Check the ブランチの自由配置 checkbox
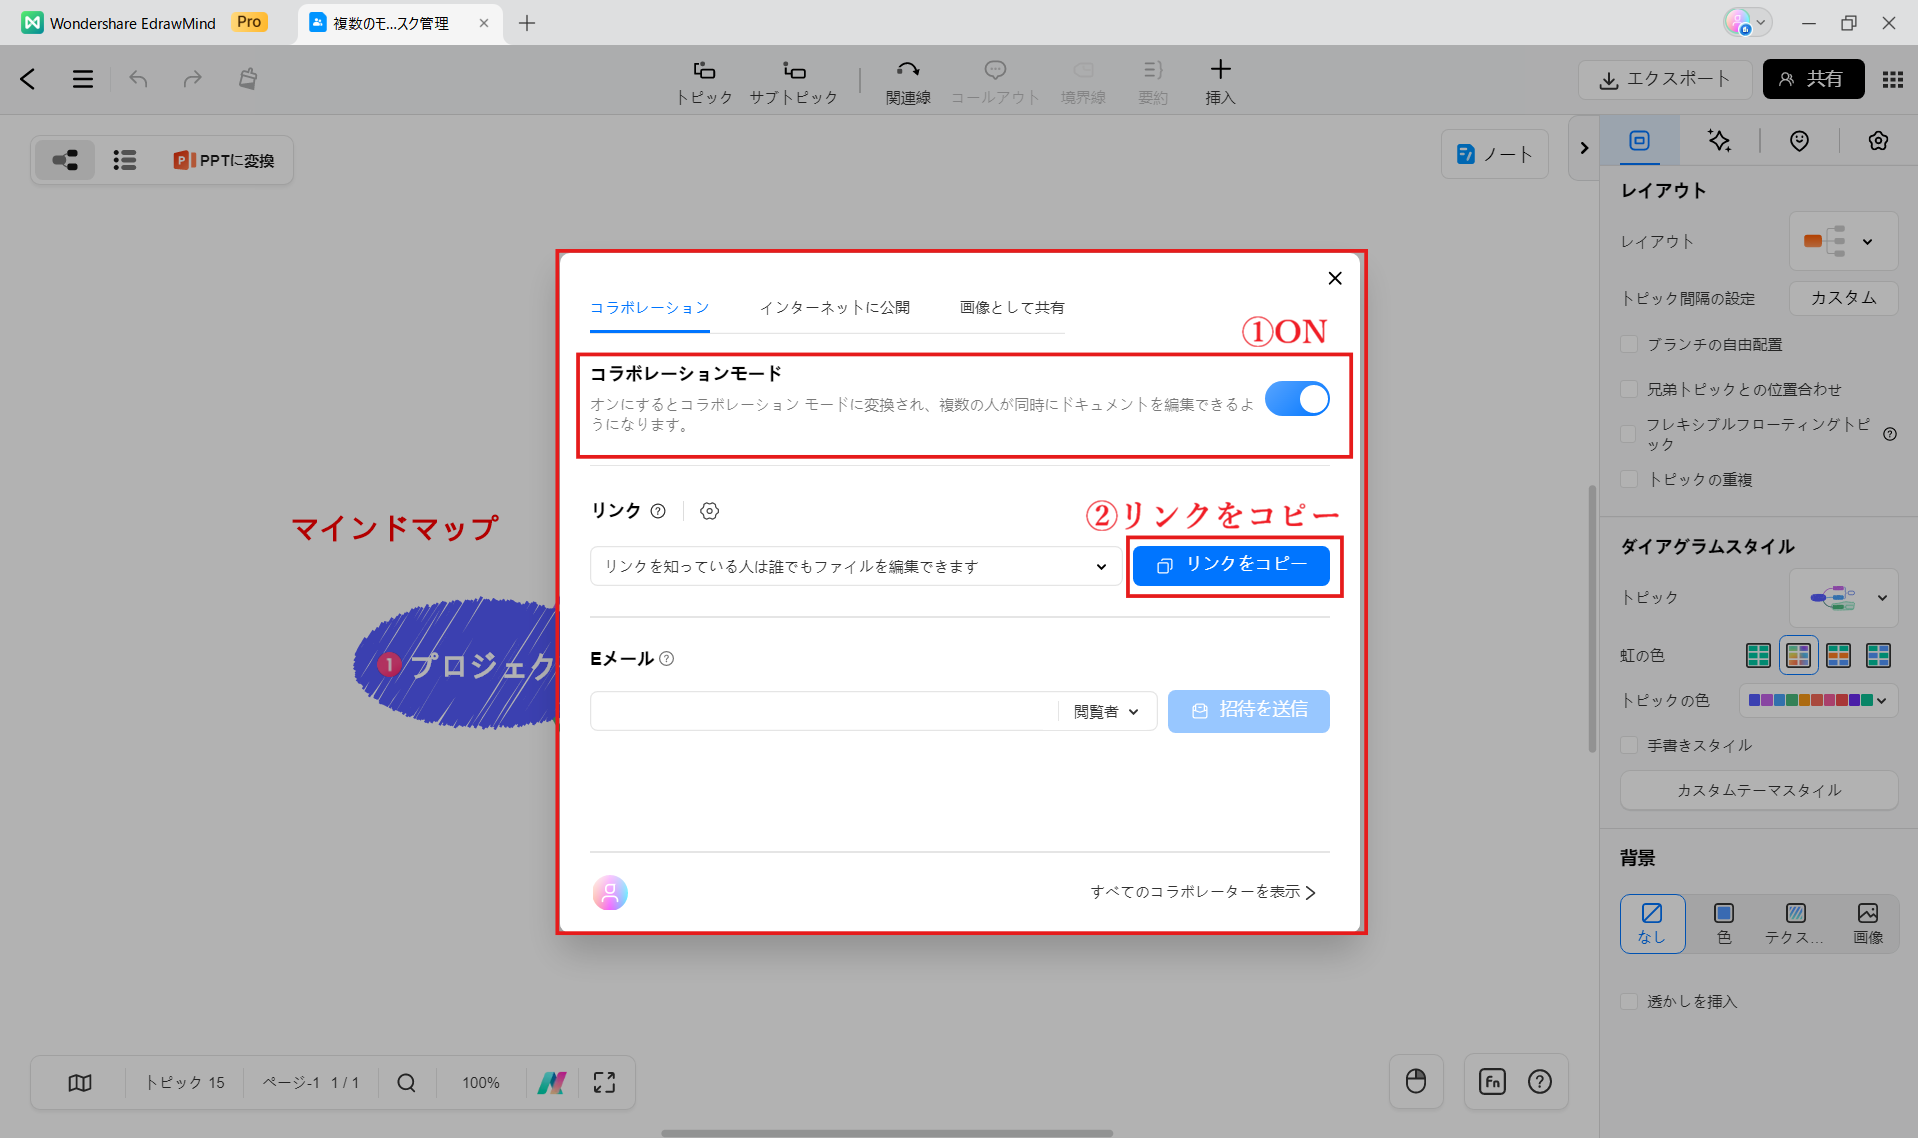Screen dimensions: 1918x1138 [1628, 343]
